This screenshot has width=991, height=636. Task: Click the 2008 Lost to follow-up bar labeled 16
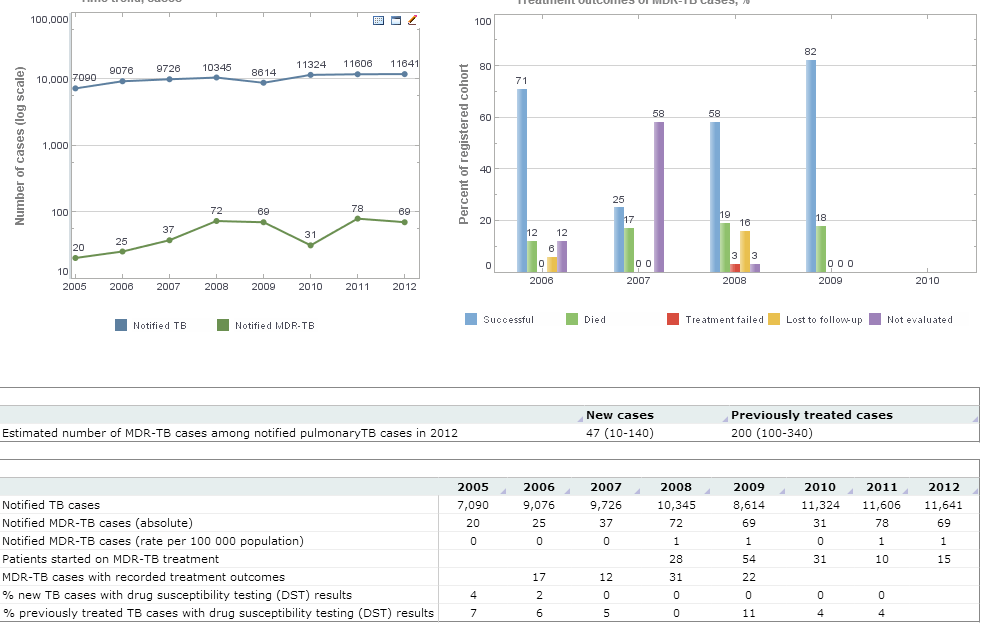[x=745, y=252]
